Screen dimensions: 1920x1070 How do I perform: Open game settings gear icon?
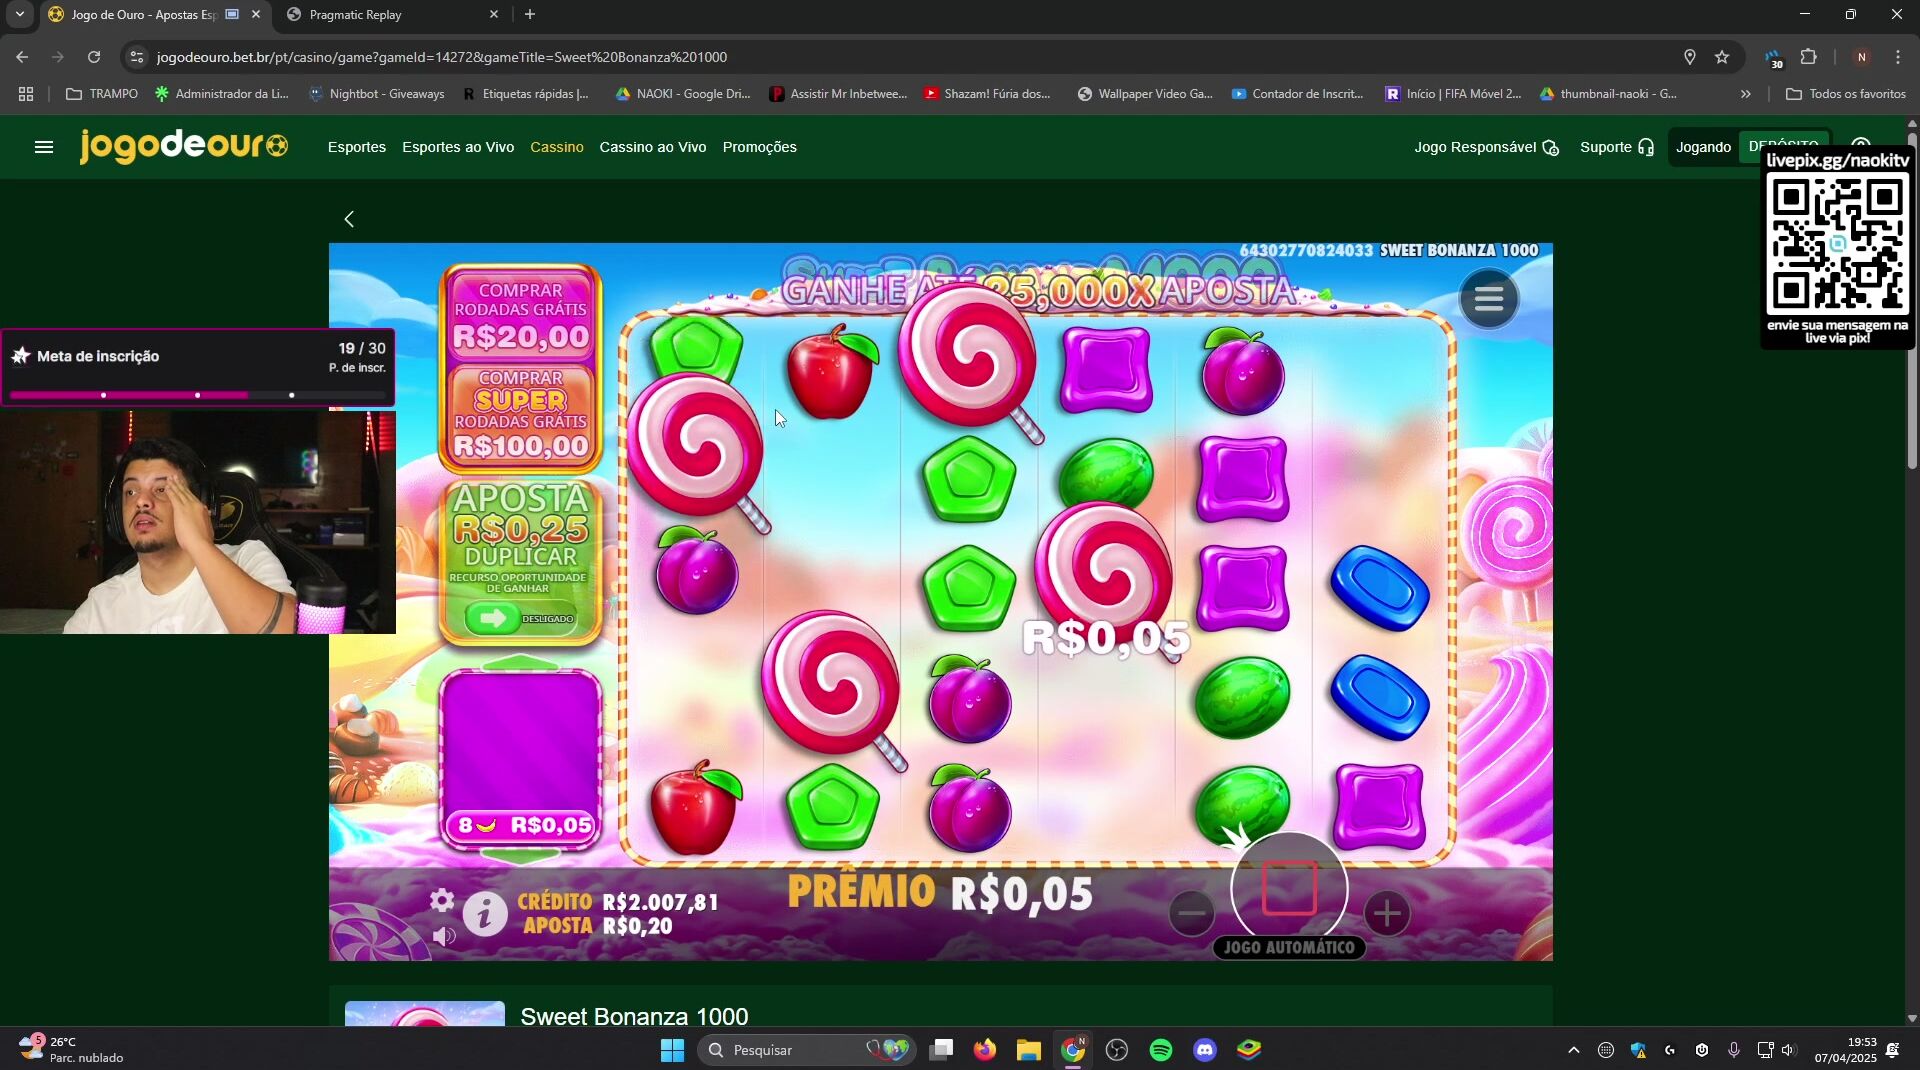pyautogui.click(x=442, y=900)
